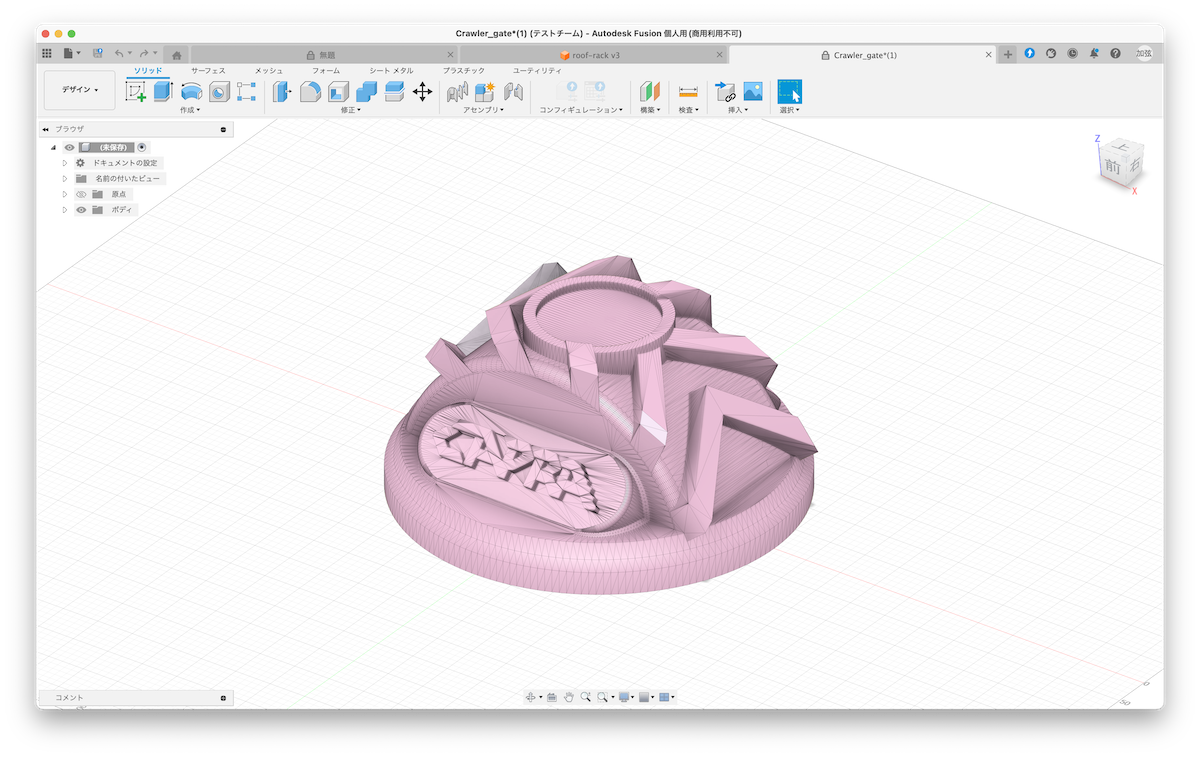
Task: Toggle visibility of the 原点 folder
Action: 81,194
